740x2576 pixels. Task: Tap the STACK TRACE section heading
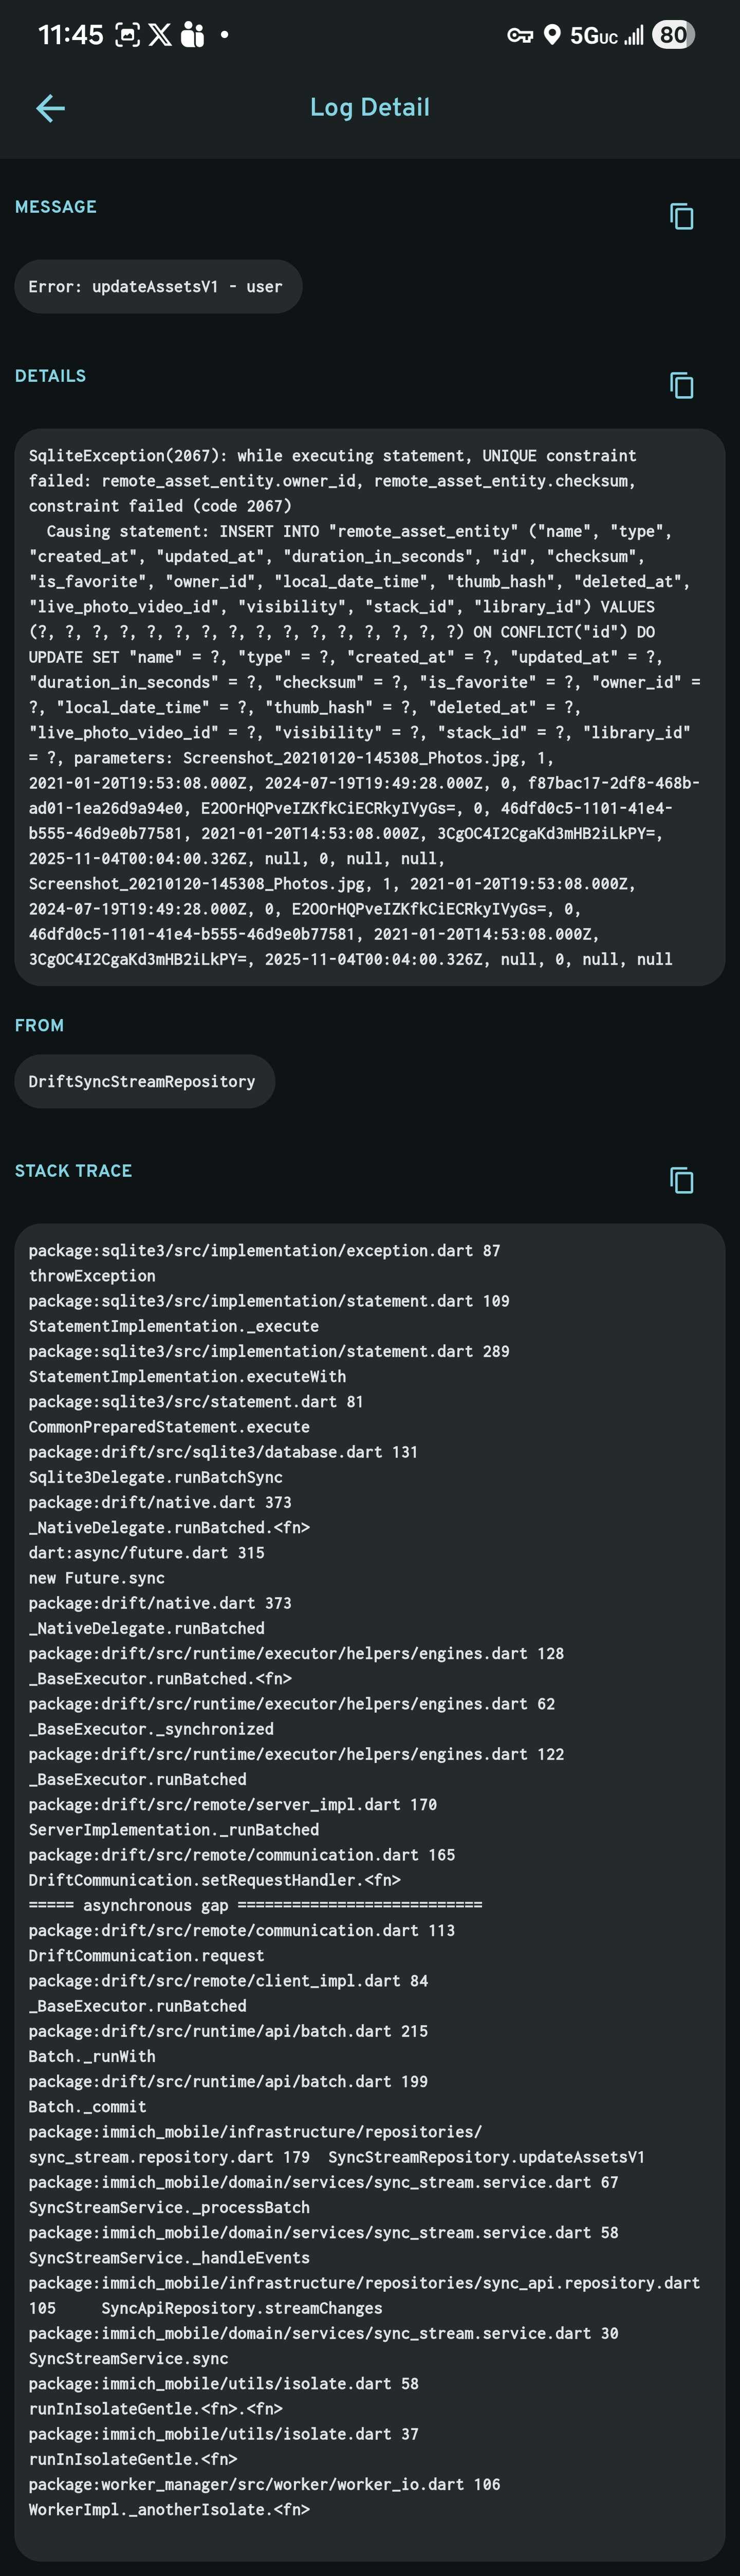pyautogui.click(x=73, y=1170)
